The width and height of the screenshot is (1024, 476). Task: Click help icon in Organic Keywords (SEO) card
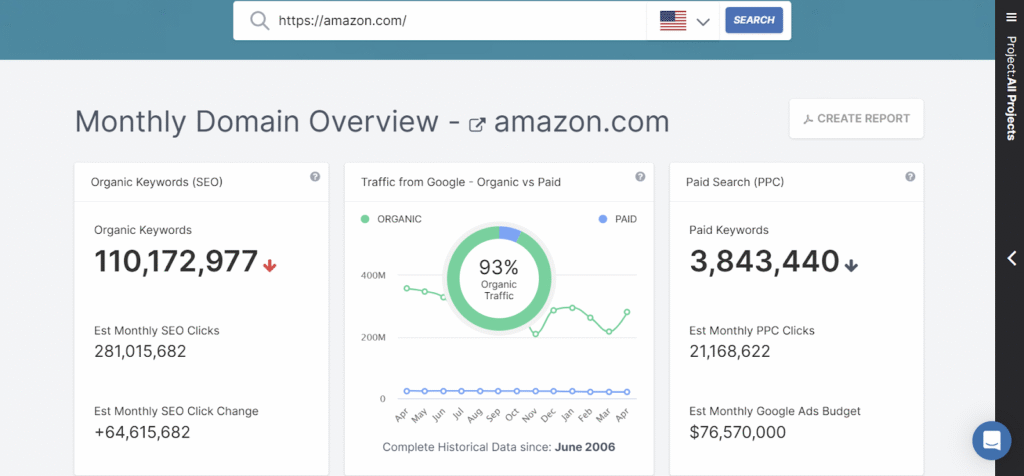(x=315, y=177)
